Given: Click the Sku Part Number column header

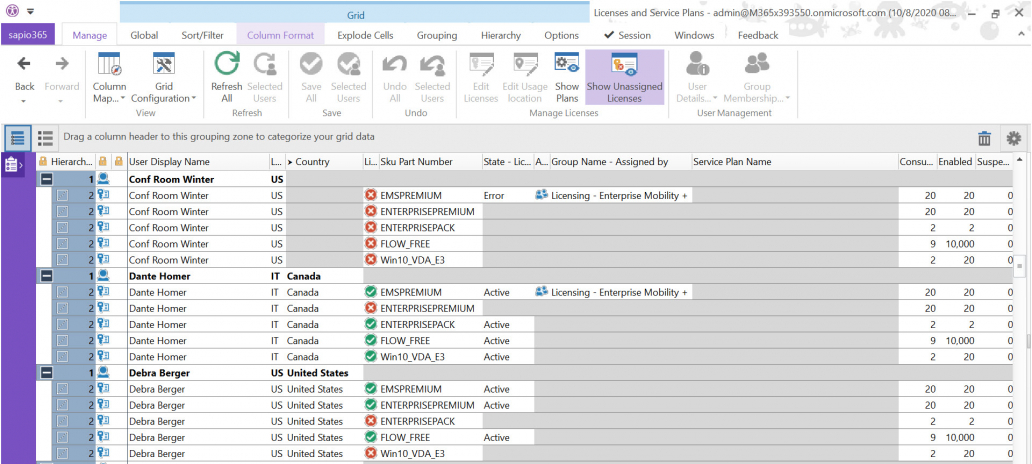Looking at the screenshot, I should coord(416,161).
